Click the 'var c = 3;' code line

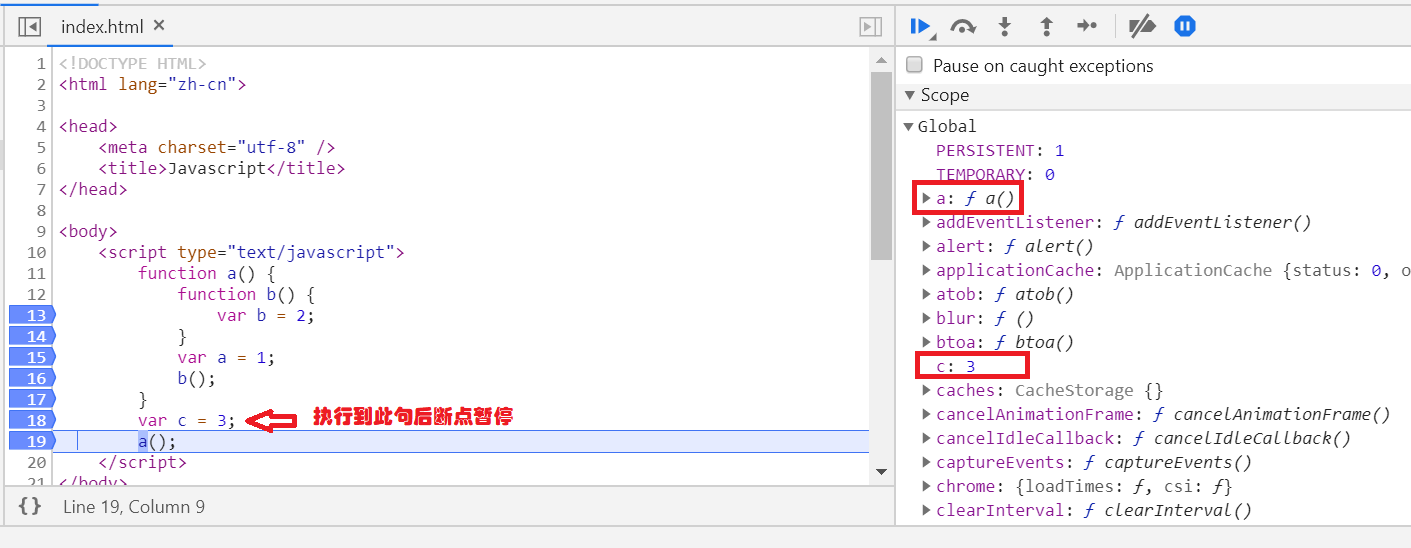[187, 420]
